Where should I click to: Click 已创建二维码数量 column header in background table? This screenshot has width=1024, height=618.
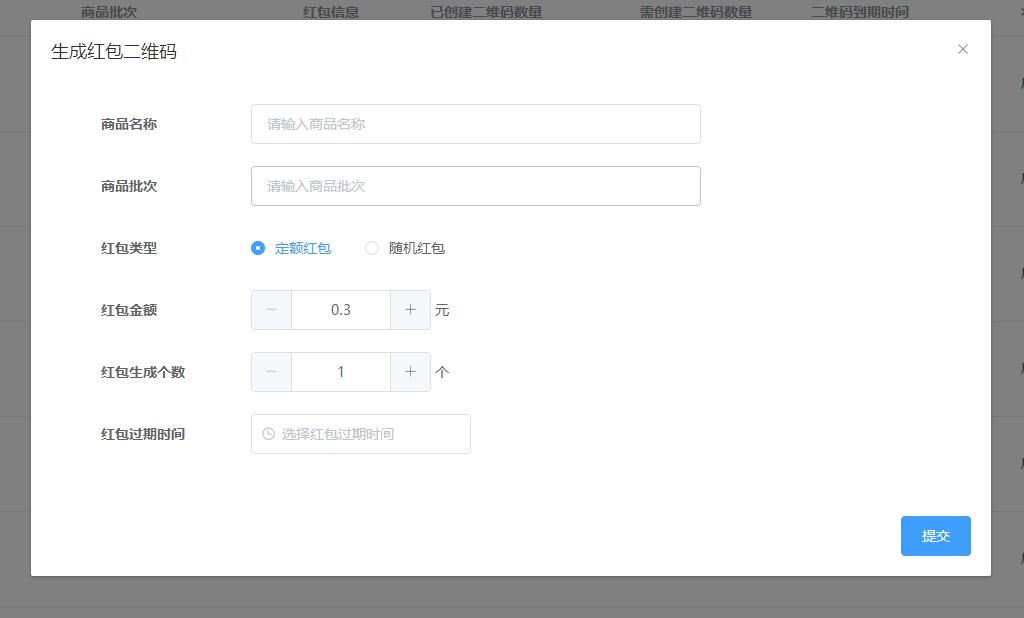pos(487,12)
